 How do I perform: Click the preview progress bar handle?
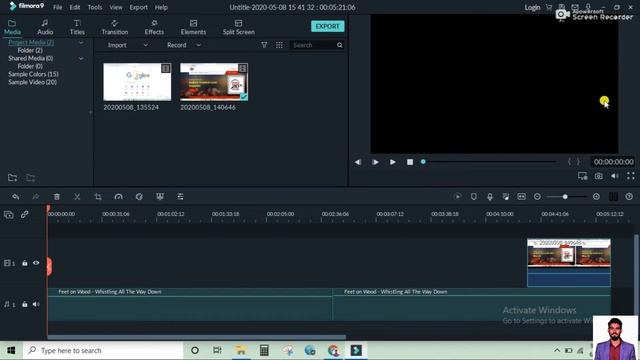tap(423, 162)
